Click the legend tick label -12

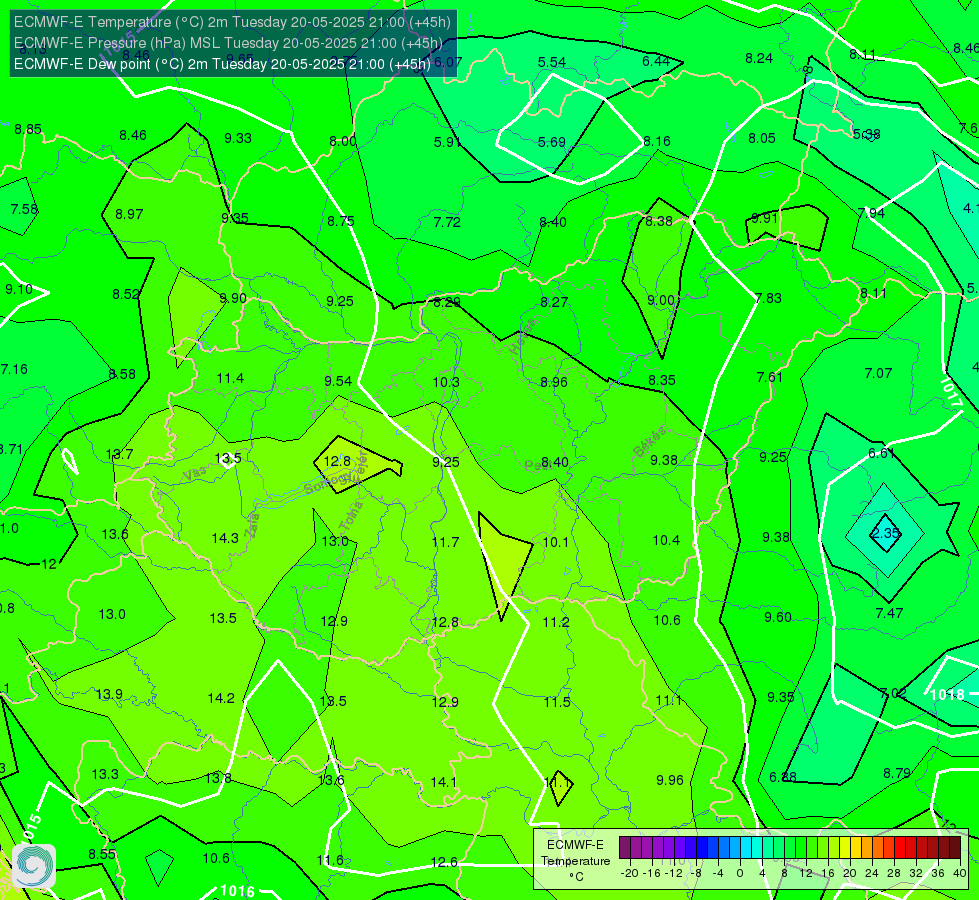coord(673,873)
